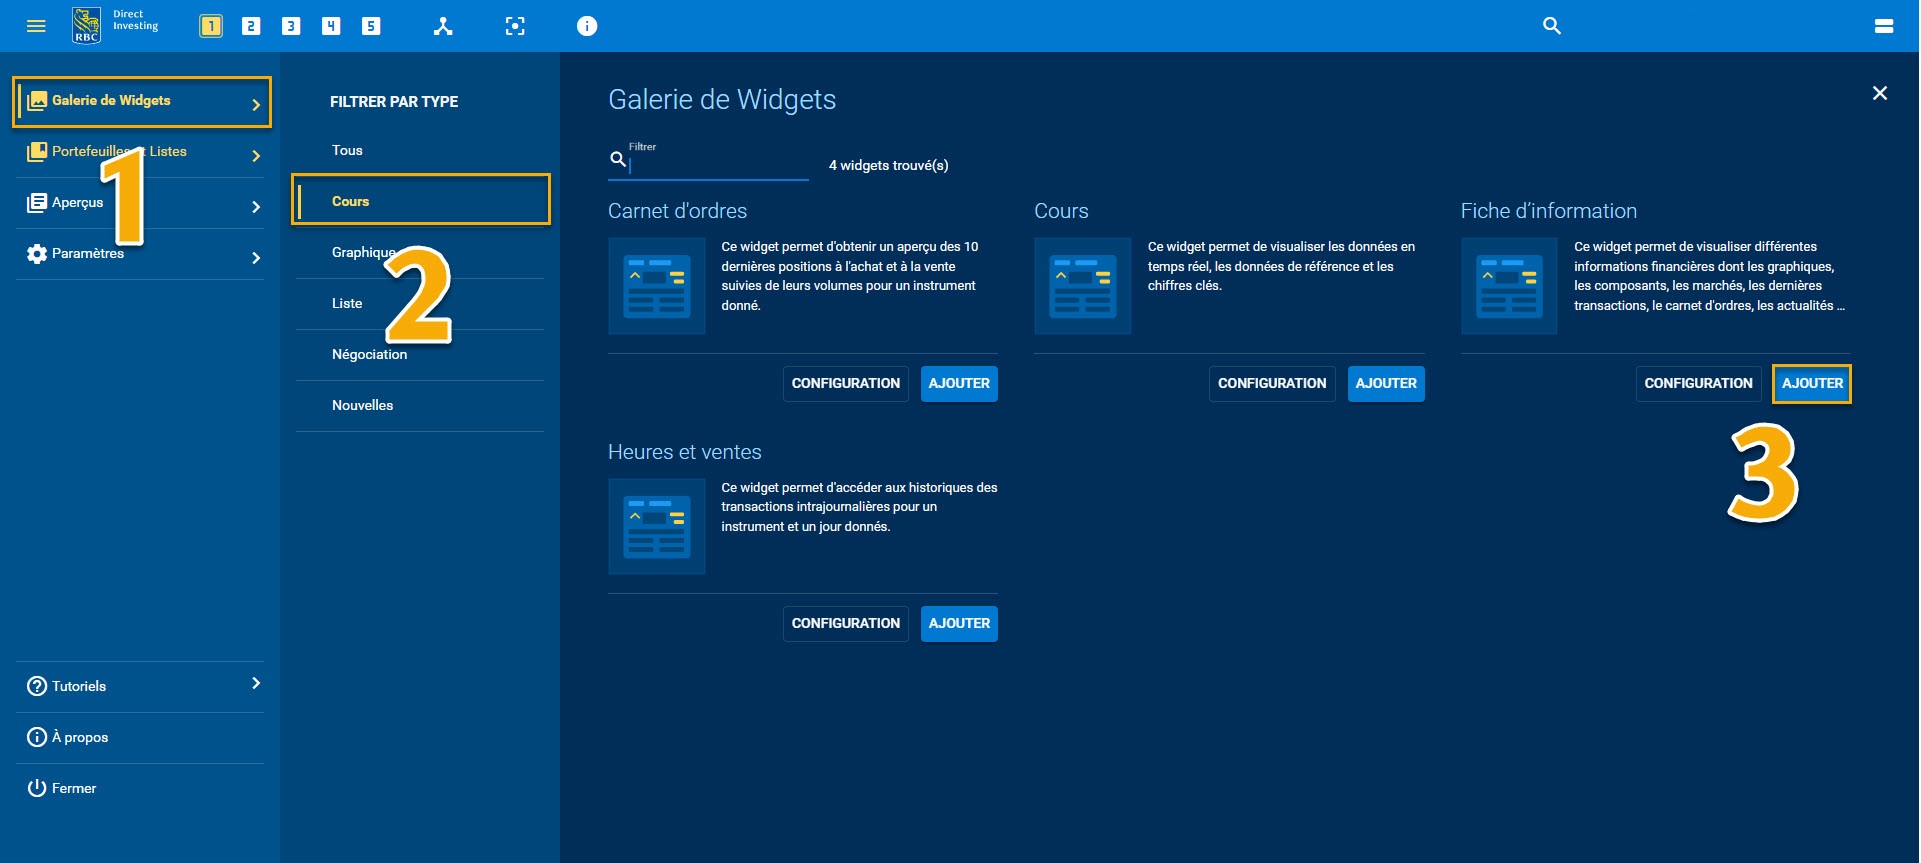Click the filter magnifier icon

tap(618, 159)
